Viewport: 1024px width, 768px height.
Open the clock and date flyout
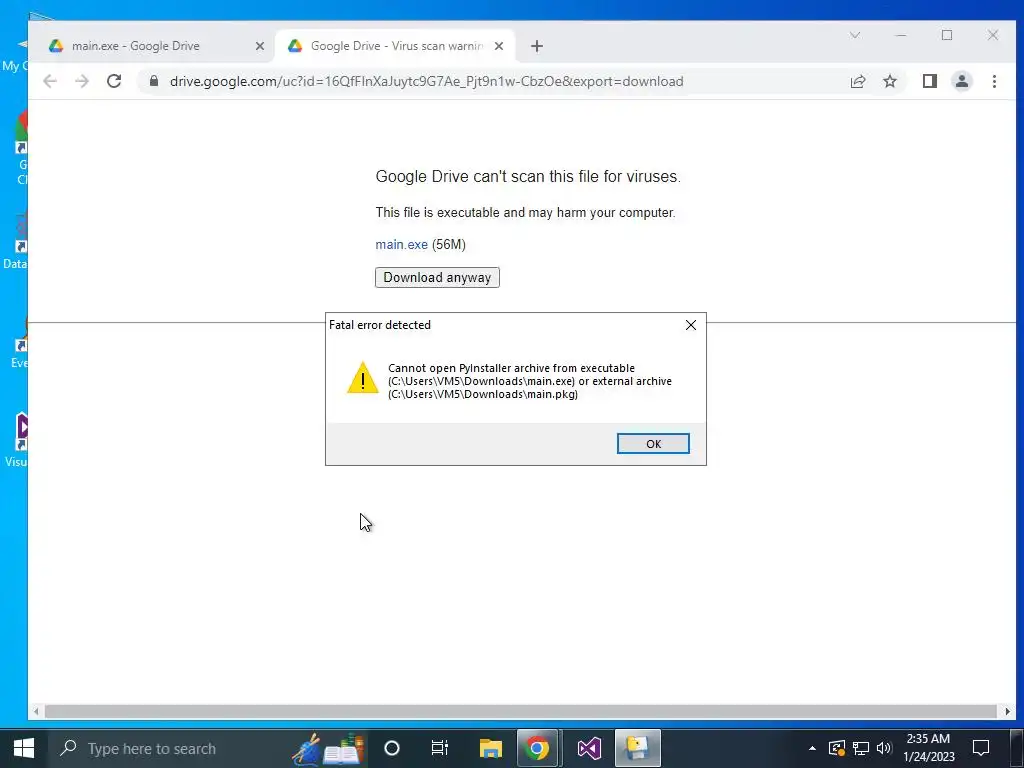click(x=928, y=748)
